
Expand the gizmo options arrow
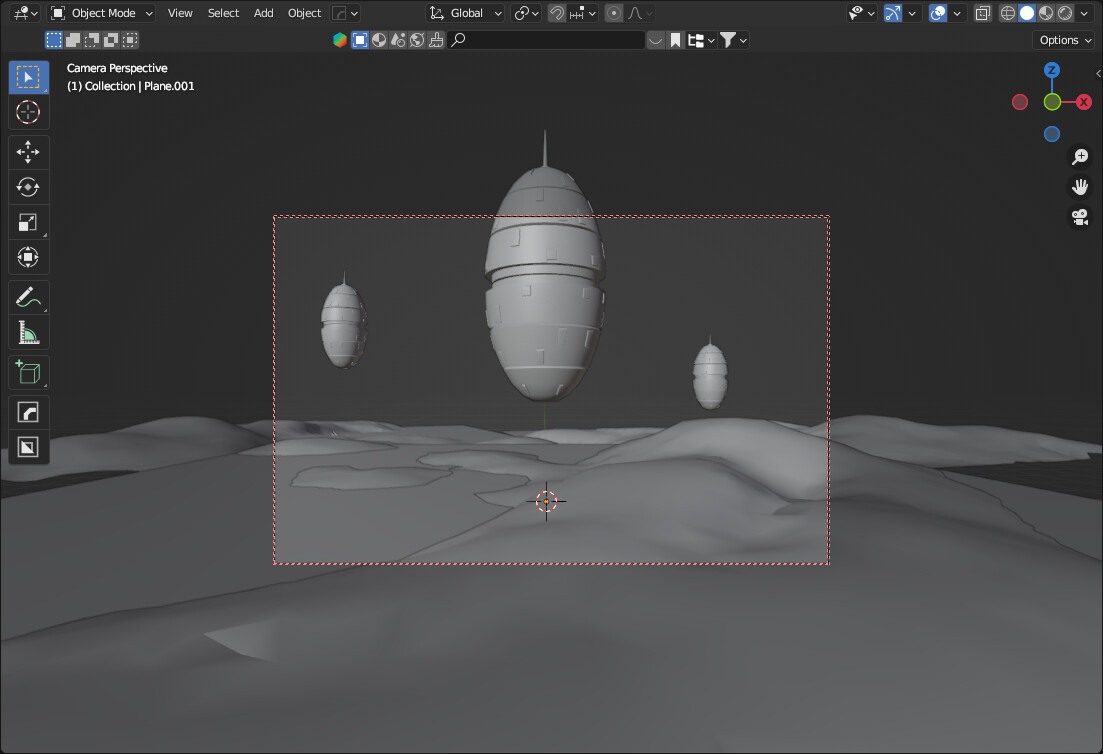click(912, 13)
